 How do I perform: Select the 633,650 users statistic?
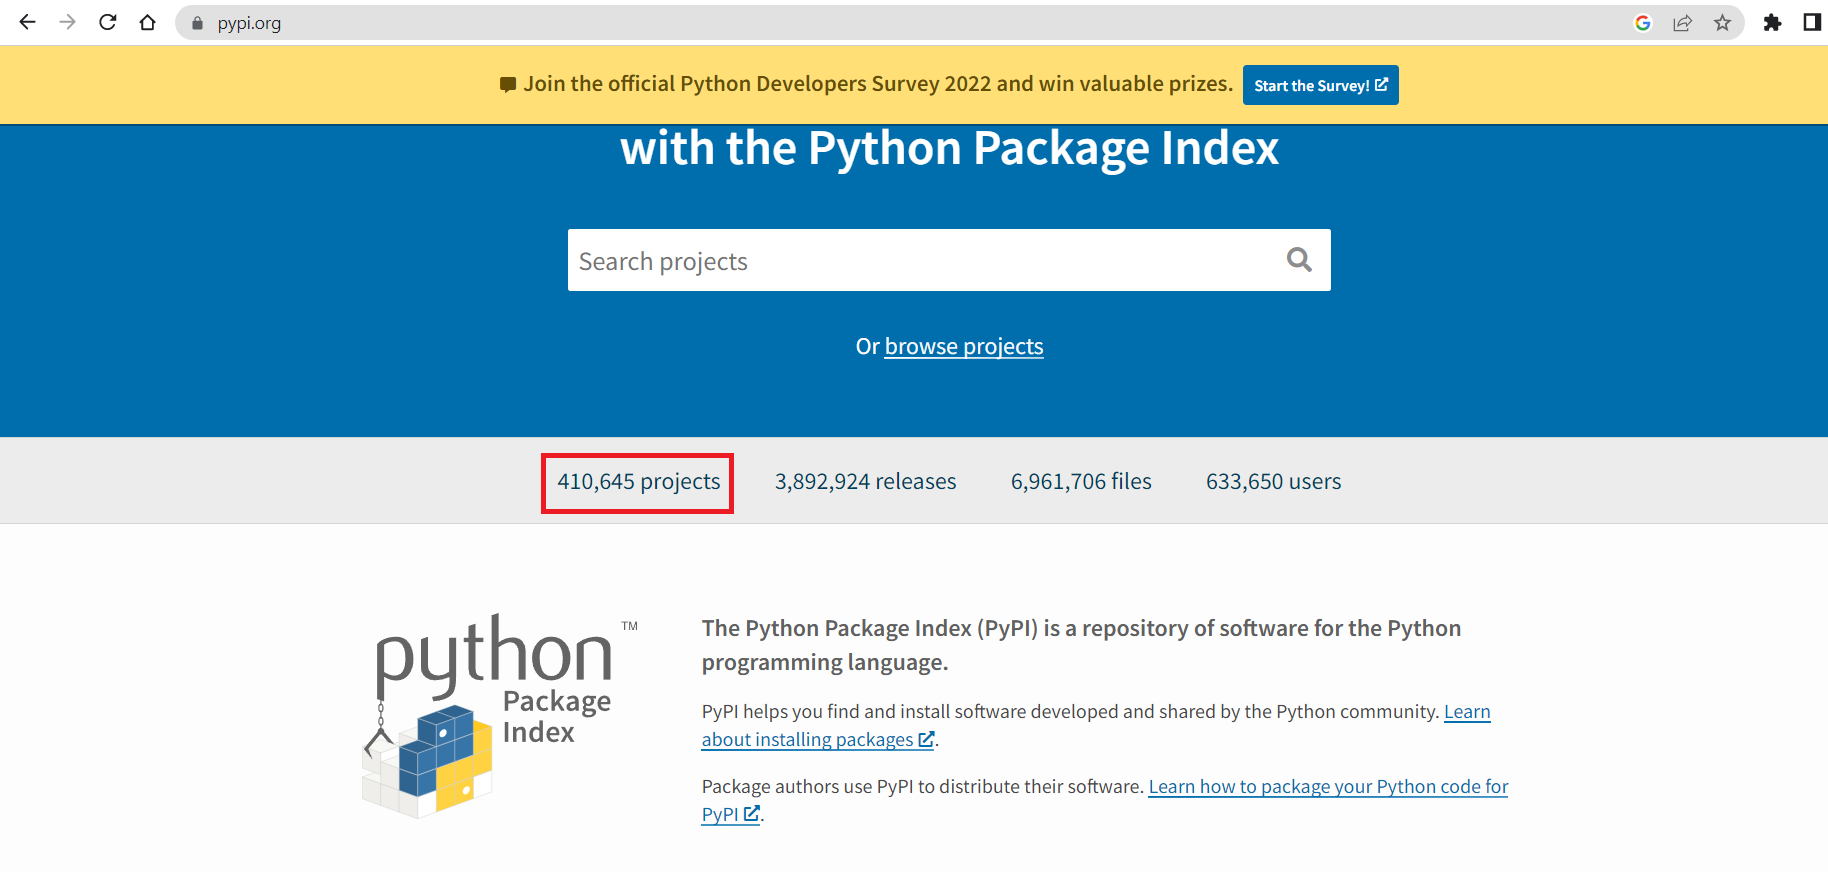pyautogui.click(x=1273, y=482)
